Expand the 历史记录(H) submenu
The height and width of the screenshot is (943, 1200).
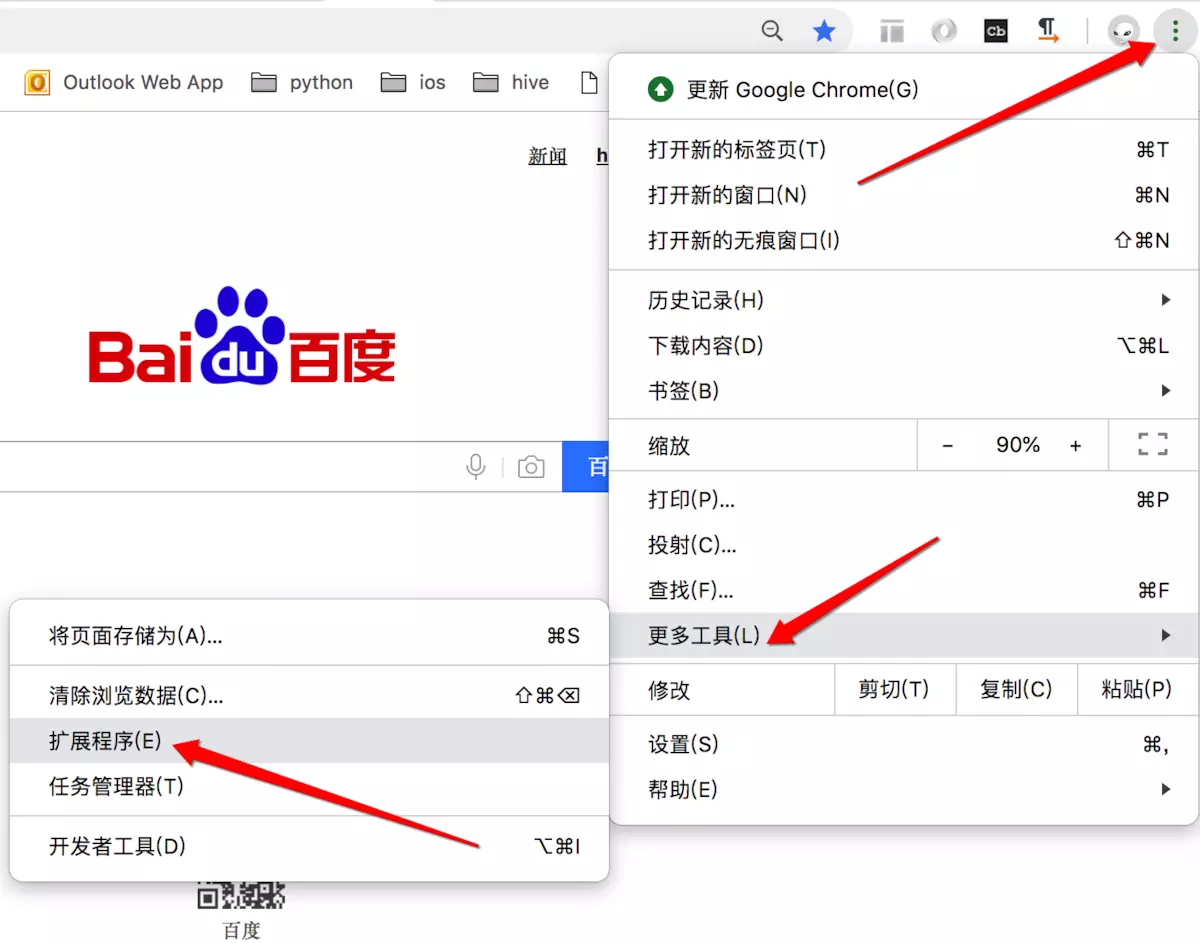tap(904, 300)
